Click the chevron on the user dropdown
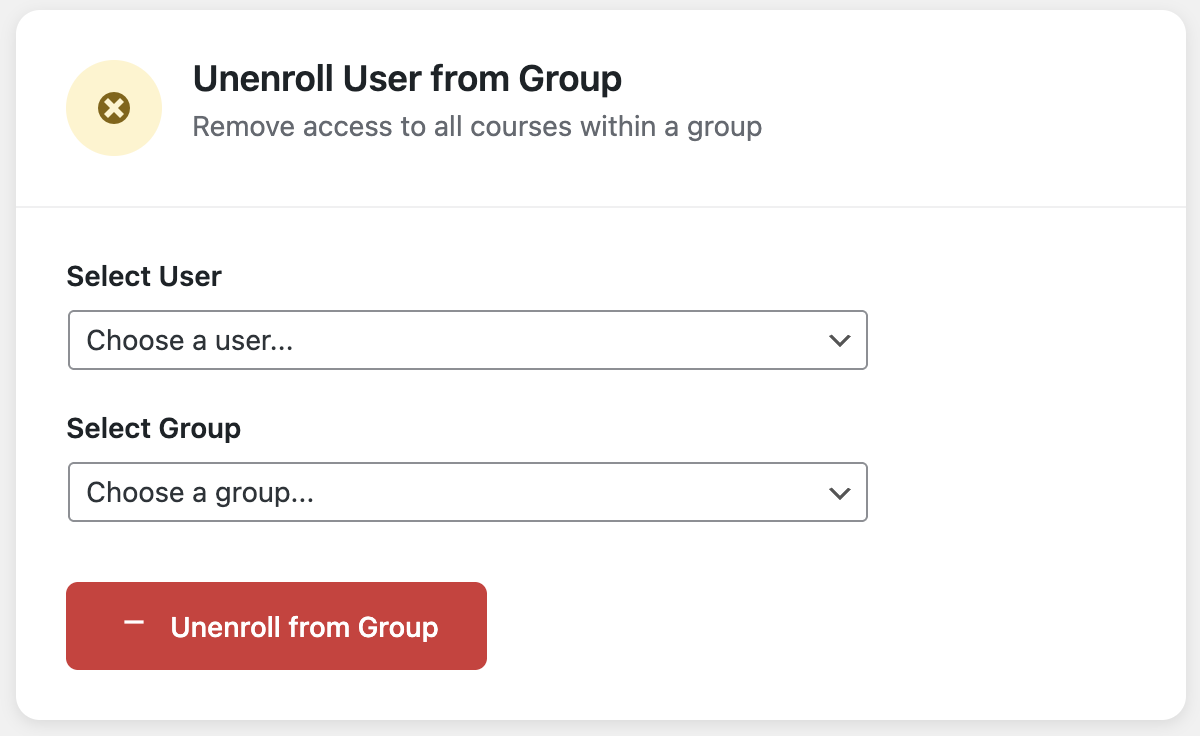This screenshot has height=736, width=1200. pyautogui.click(x=839, y=340)
